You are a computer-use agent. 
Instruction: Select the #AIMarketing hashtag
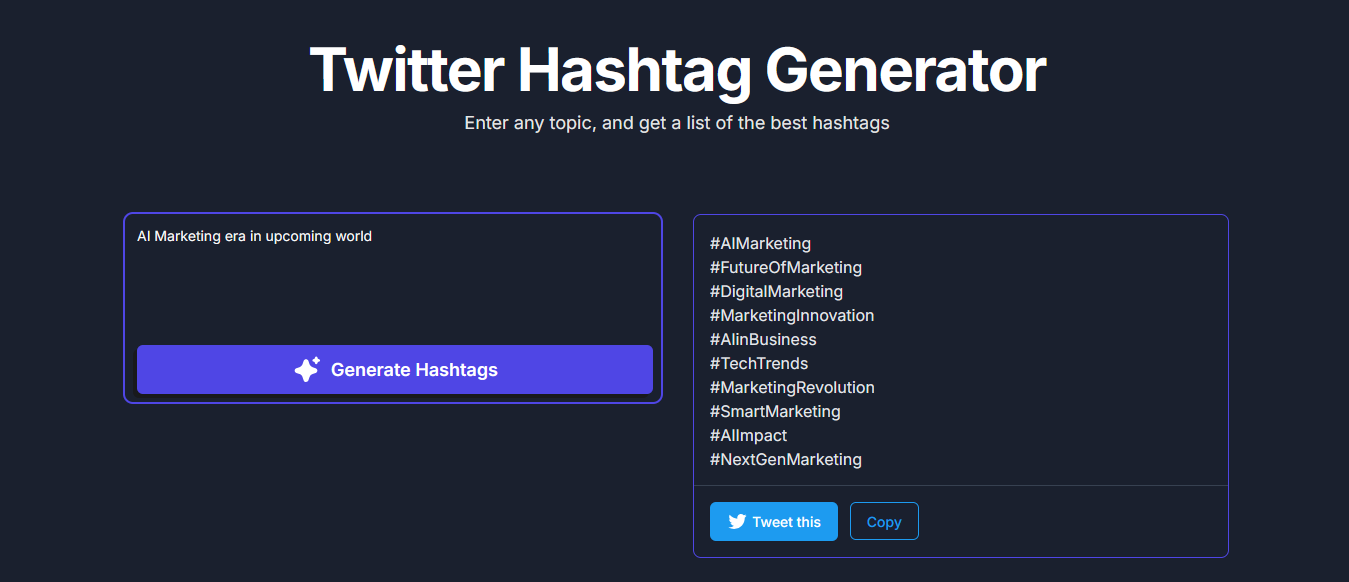760,243
